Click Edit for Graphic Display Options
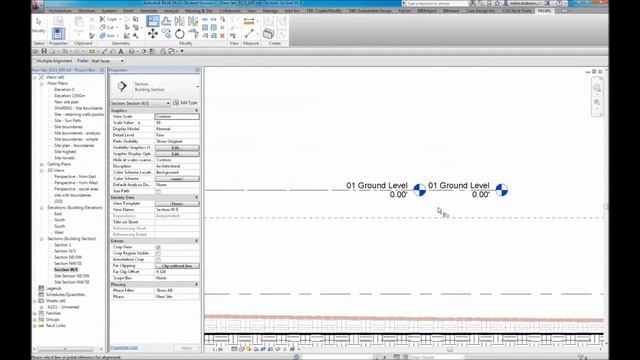The height and width of the screenshot is (360, 640). pyautogui.click(x=177, y=154)
